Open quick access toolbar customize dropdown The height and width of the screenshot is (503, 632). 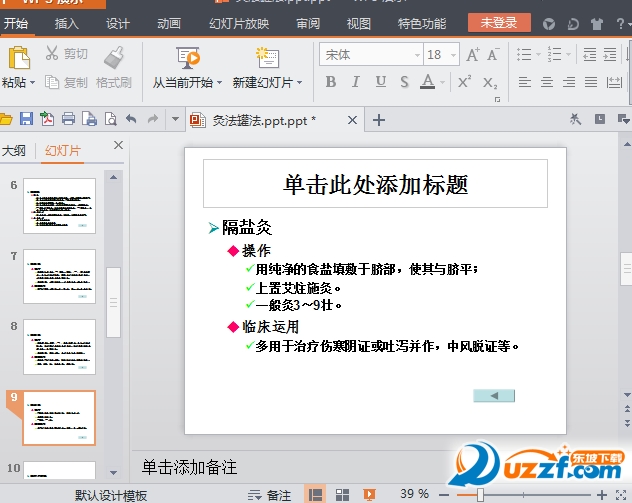(175, 119)
